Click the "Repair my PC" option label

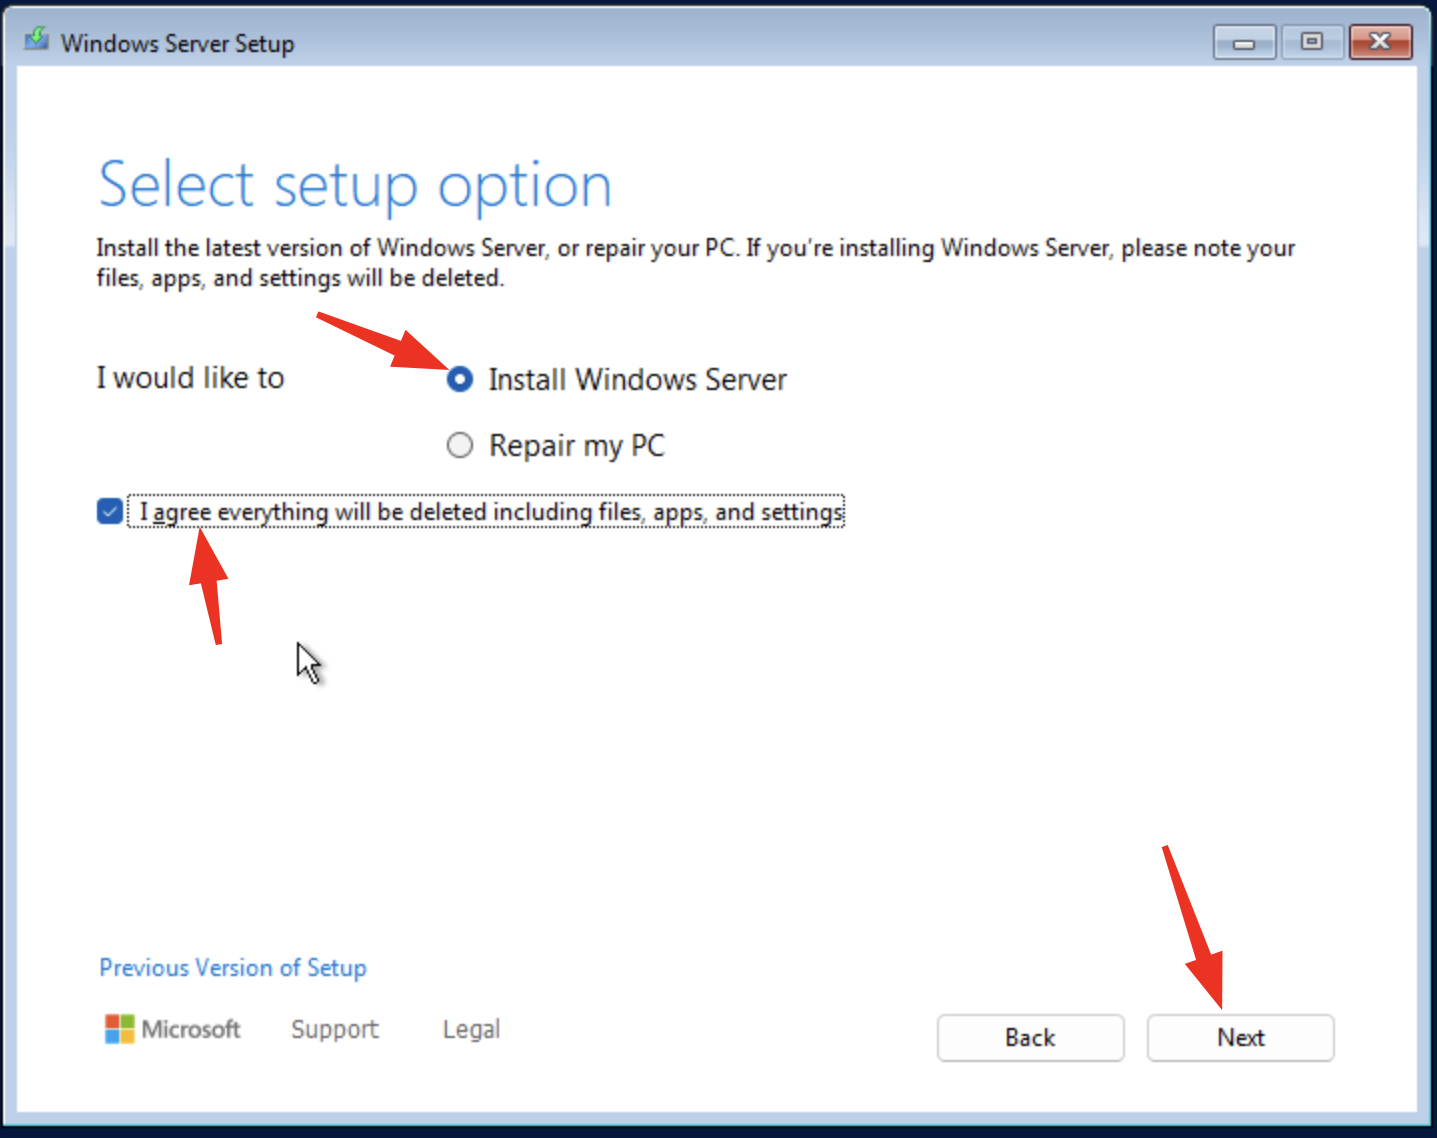pos(576,446)
